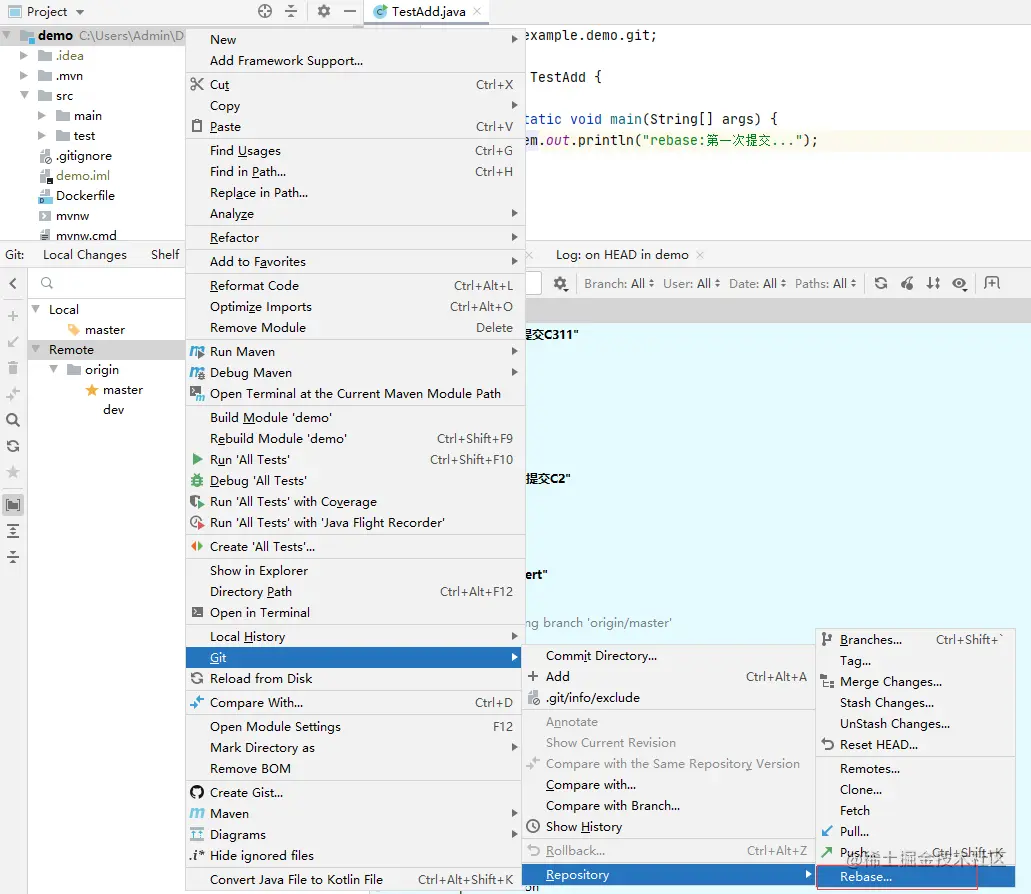1031x894 pixels.
Task: Collapse the origin remote node
Action: click(x=54, y=369)
